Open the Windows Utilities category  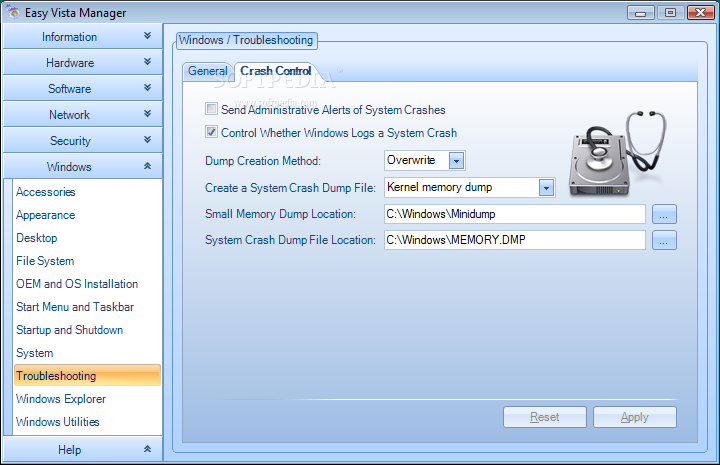tap(57, 421)
